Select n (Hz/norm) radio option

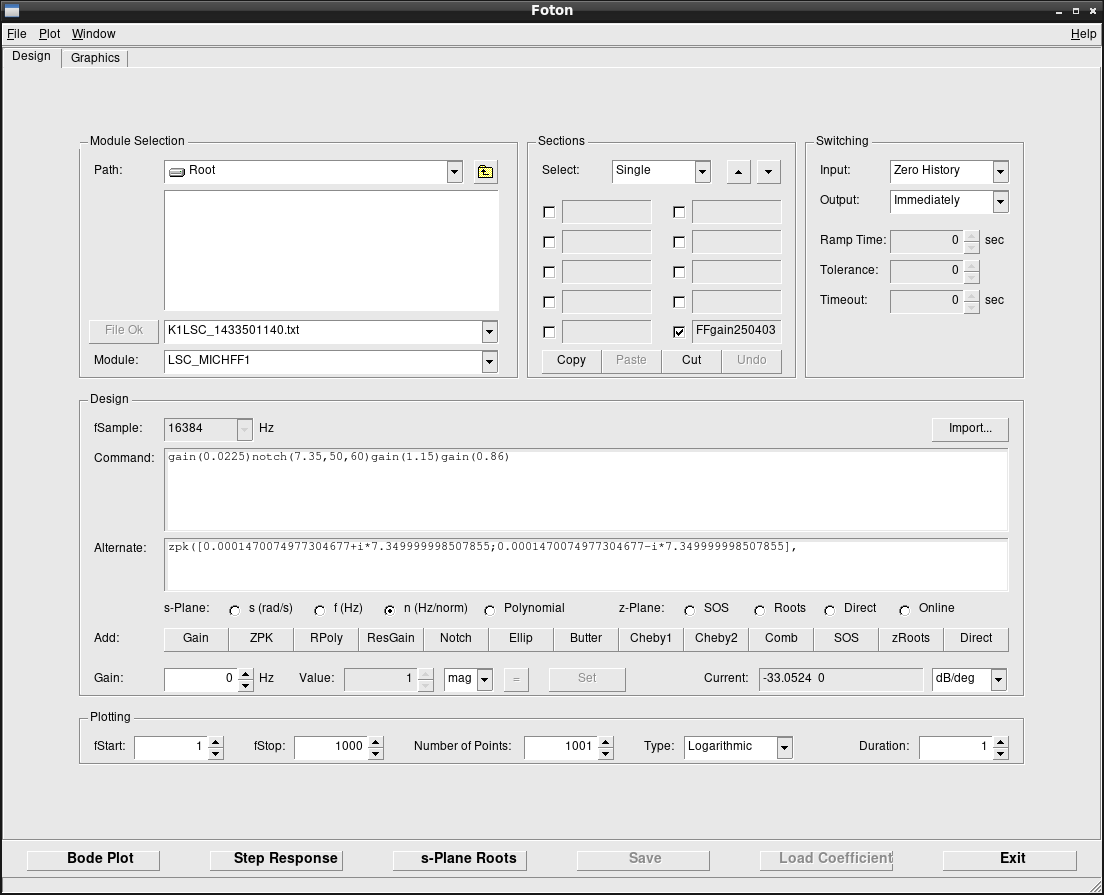coord(389,611)
